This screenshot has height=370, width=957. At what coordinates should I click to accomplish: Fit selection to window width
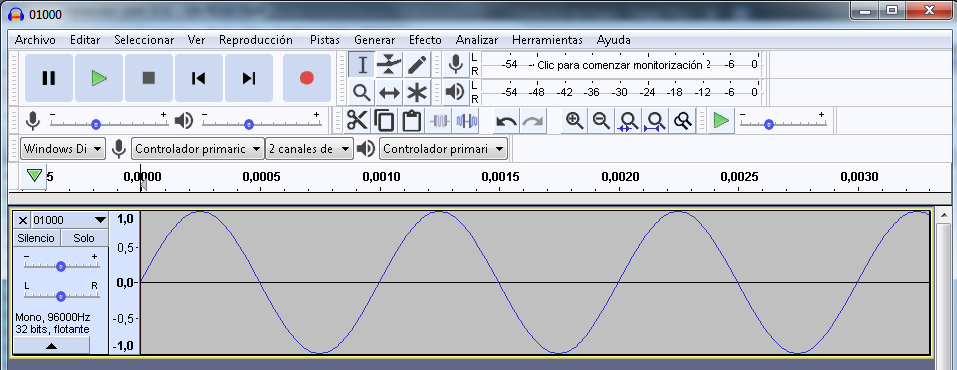click(629, 120)
